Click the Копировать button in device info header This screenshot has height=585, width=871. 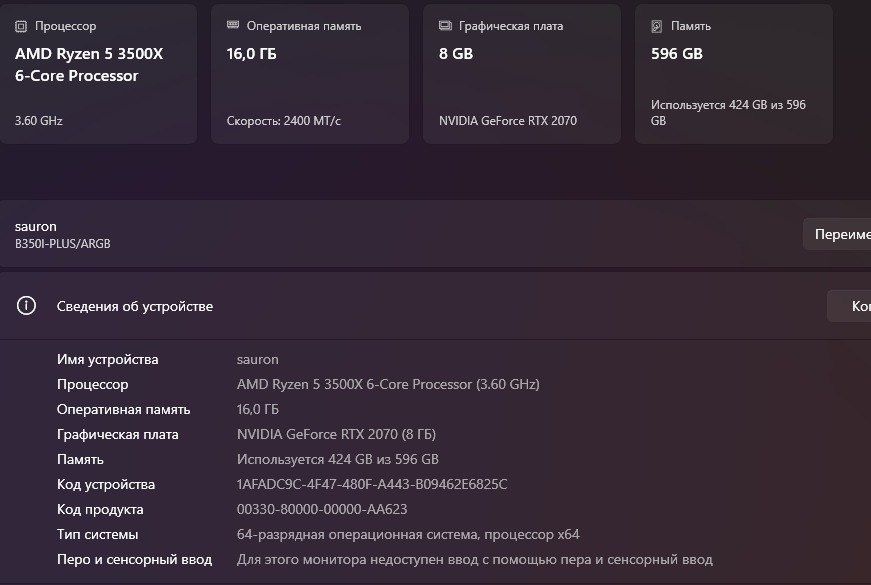pyautogui.click(x=849, y=306)
